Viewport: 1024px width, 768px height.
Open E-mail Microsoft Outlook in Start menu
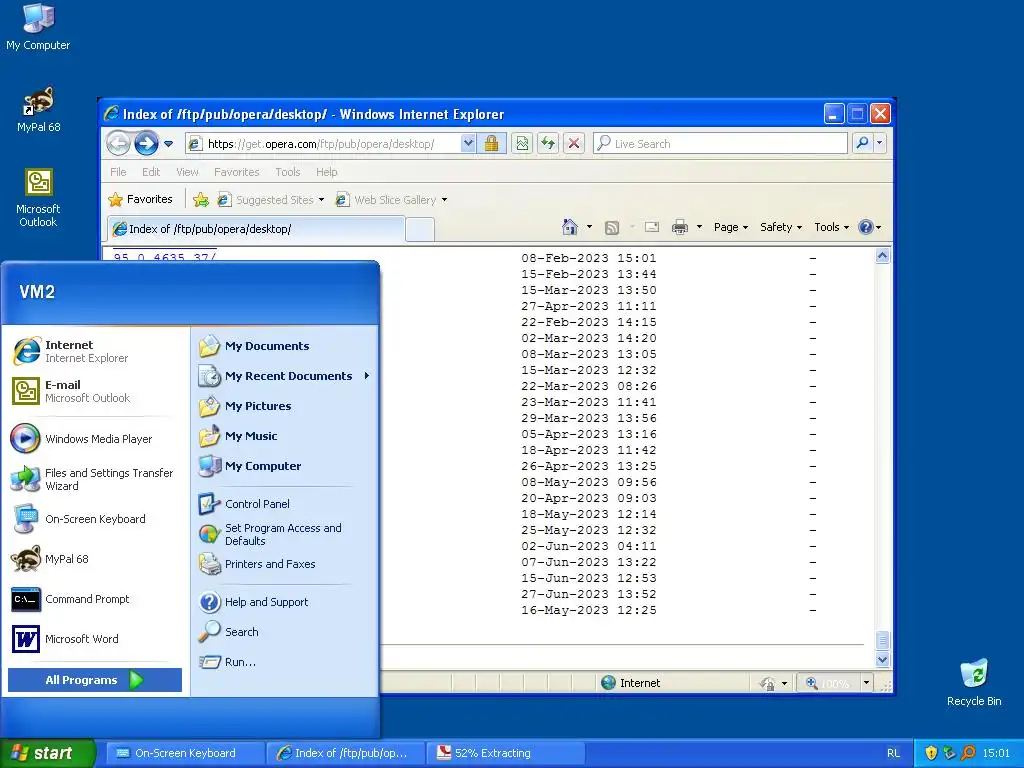[97, 391]
